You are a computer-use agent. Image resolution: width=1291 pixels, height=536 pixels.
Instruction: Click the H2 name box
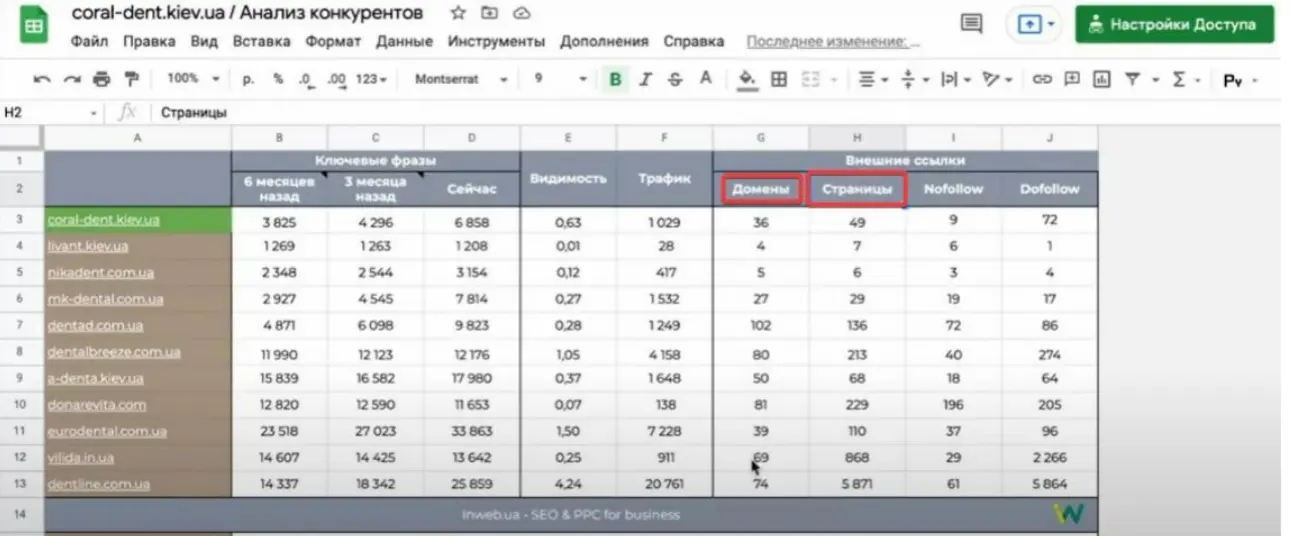[52, 113]
